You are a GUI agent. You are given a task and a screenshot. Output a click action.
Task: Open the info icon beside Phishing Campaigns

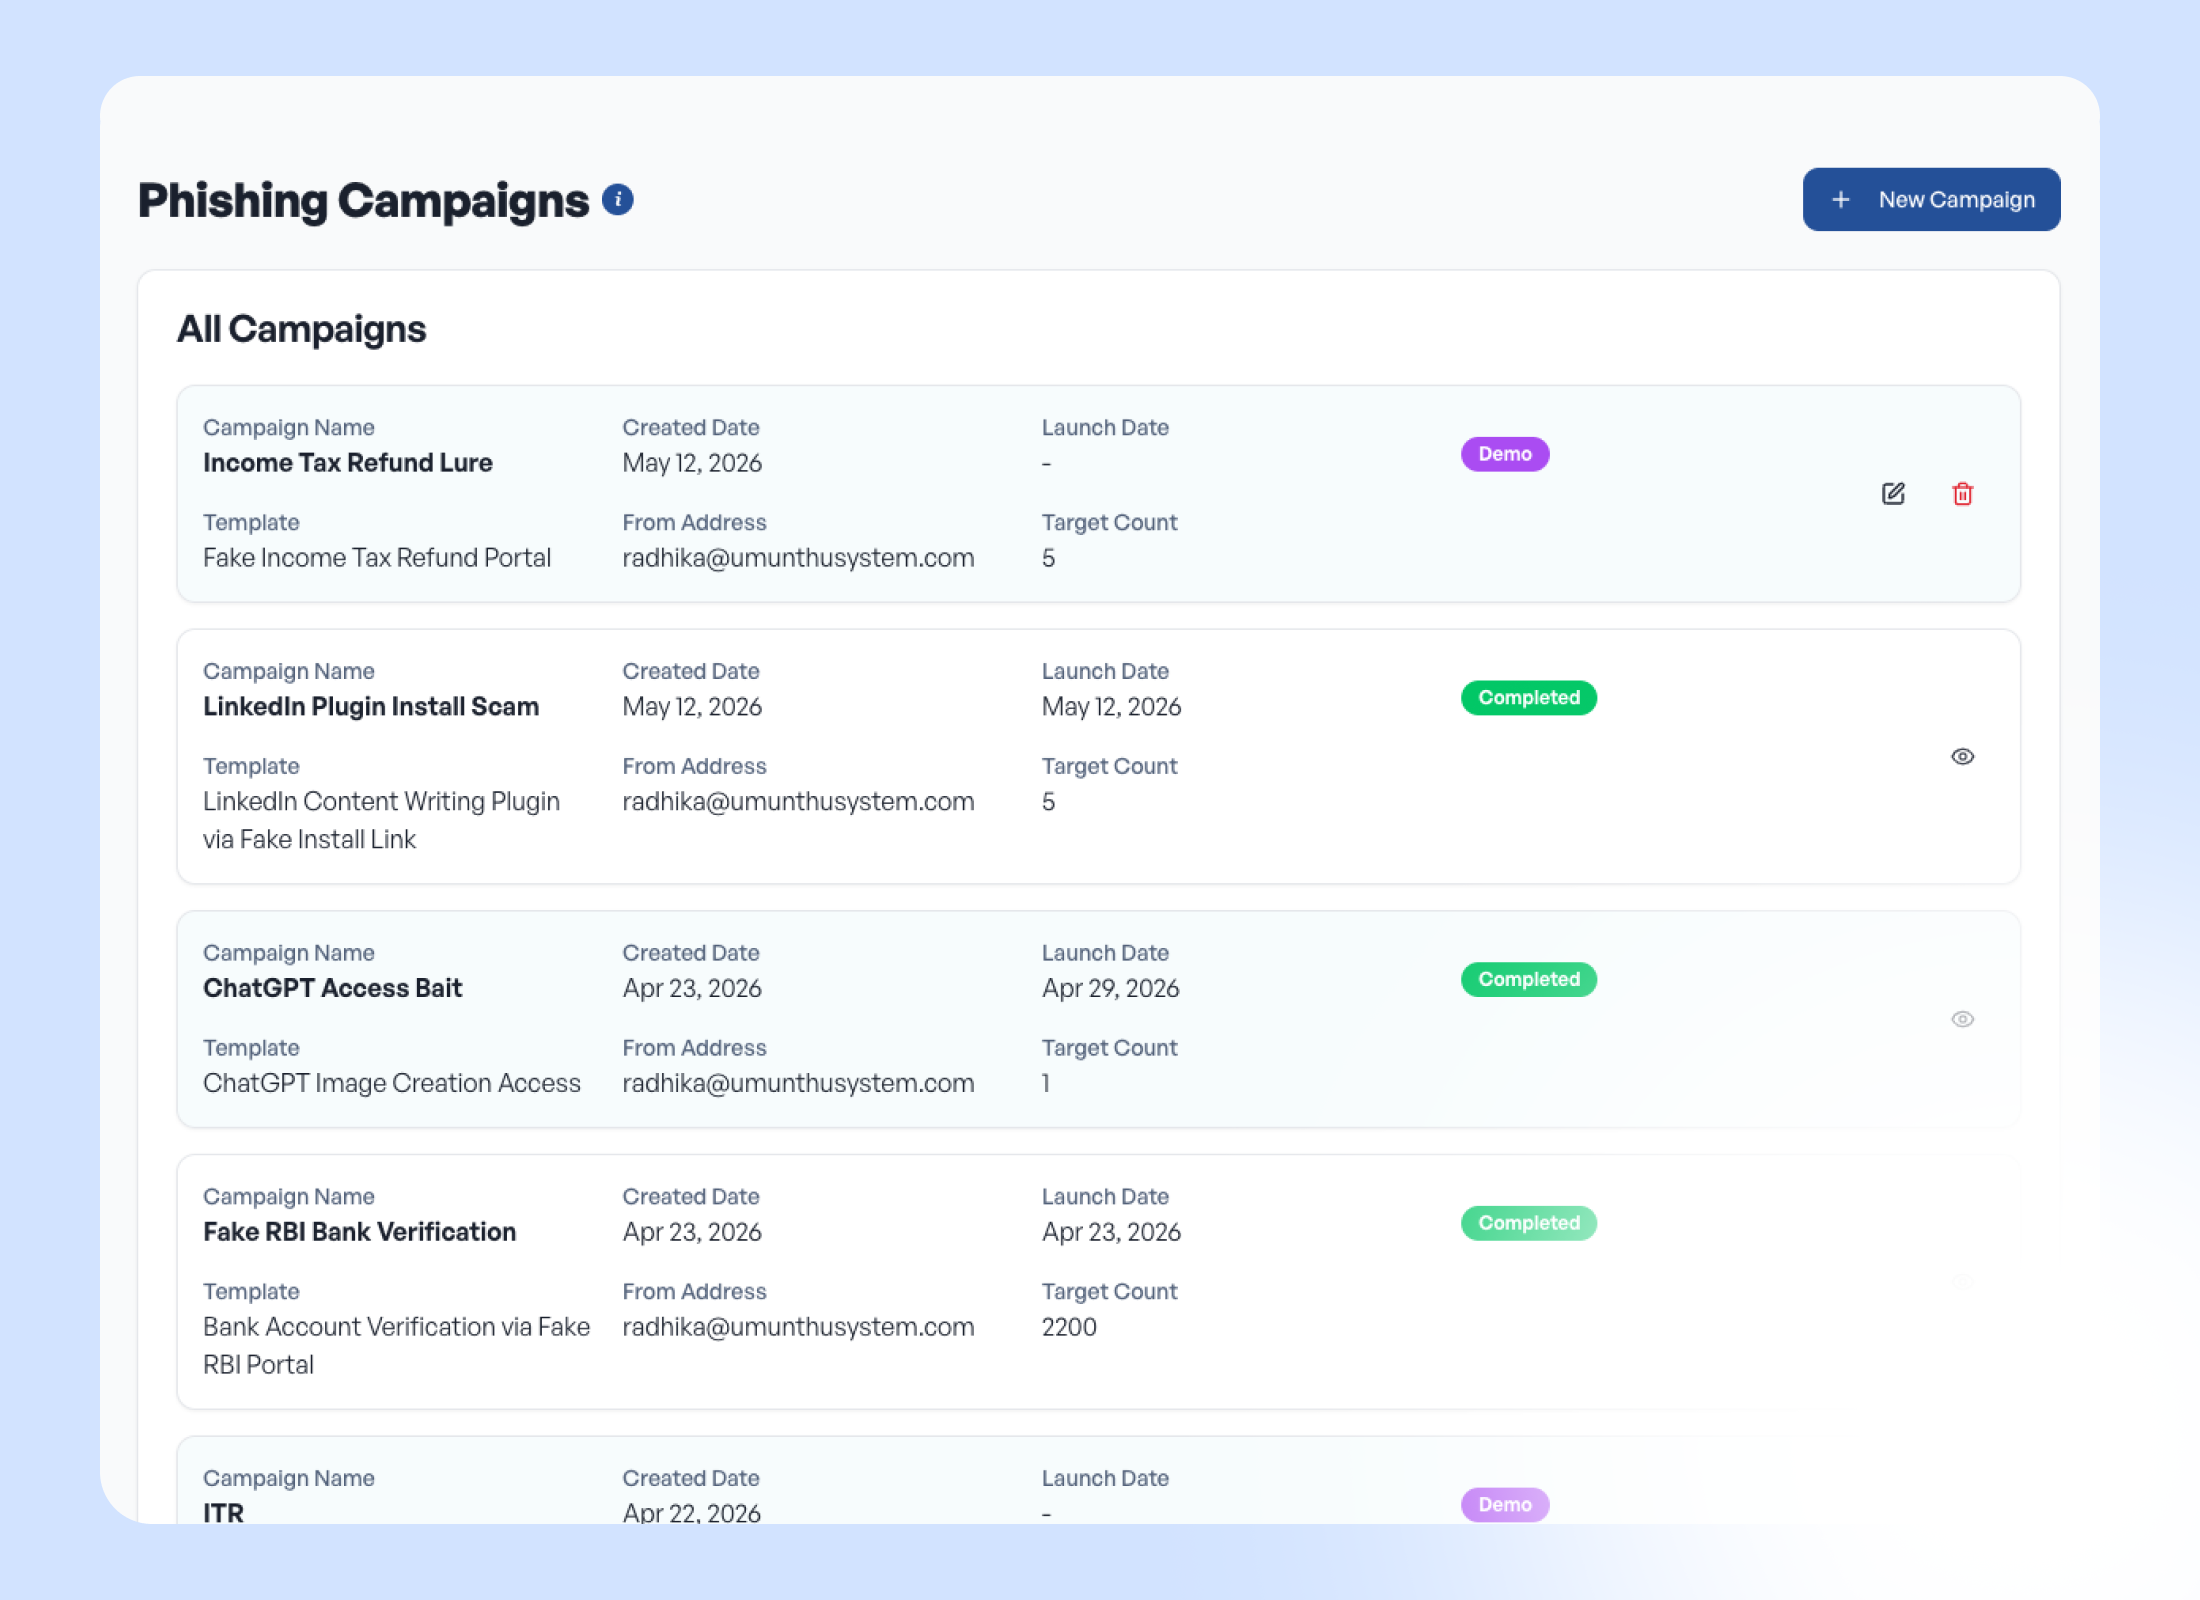(618, 199)
